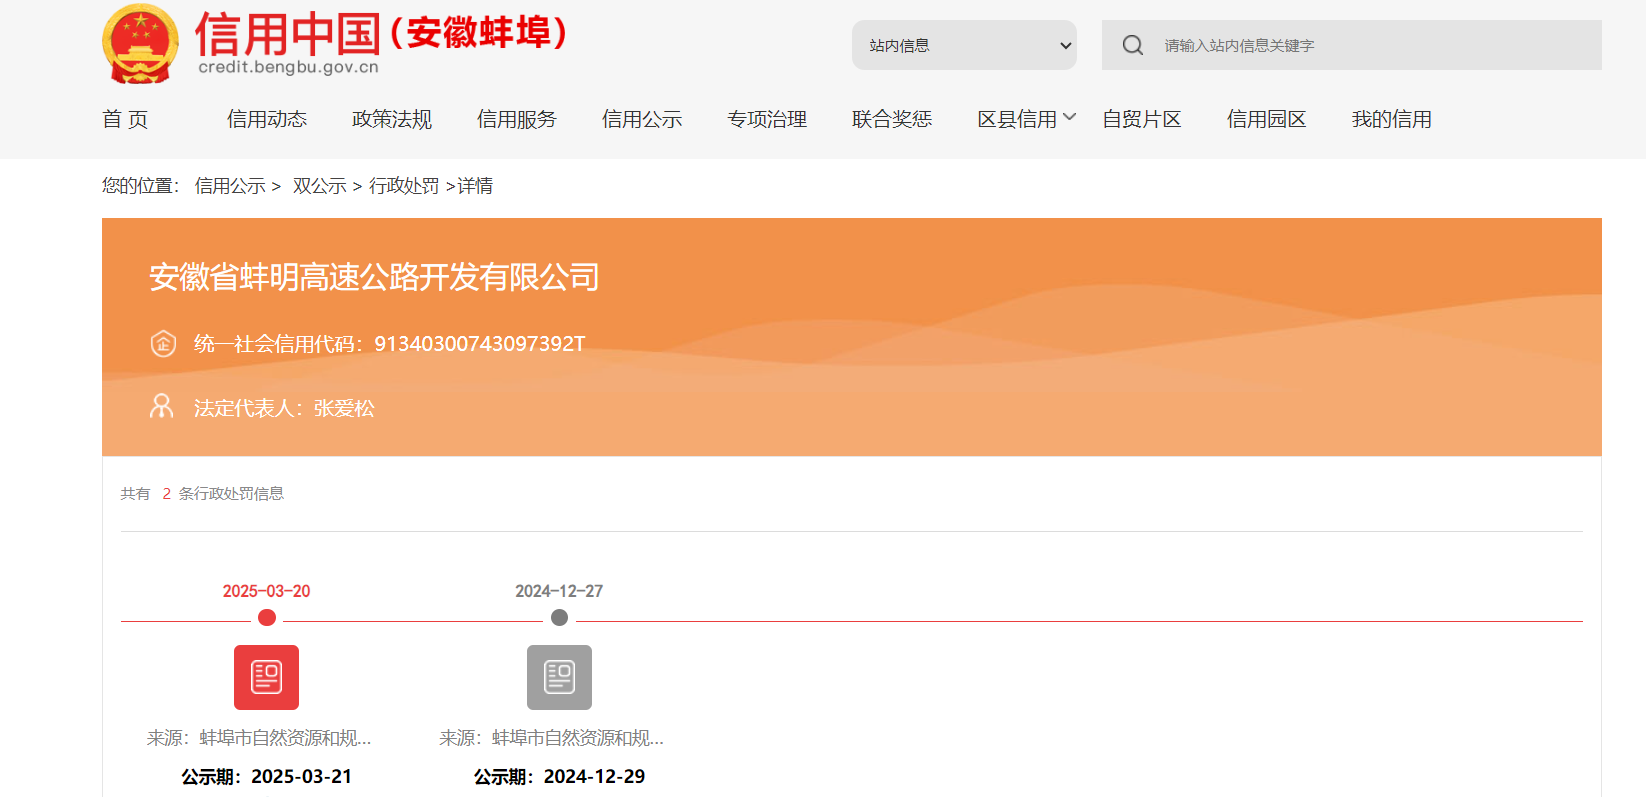Click the 详情 breadcrumb text

coord(475,186)
